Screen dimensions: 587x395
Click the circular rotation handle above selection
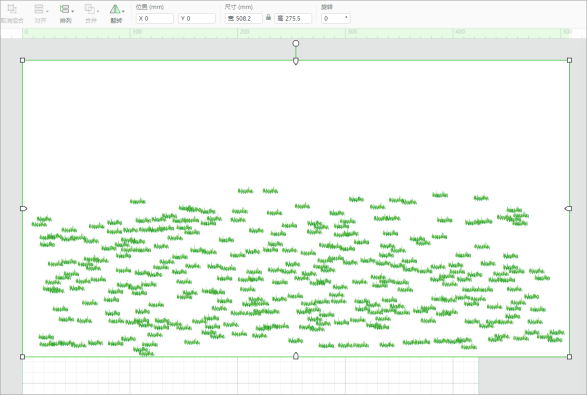coord(296,43)
